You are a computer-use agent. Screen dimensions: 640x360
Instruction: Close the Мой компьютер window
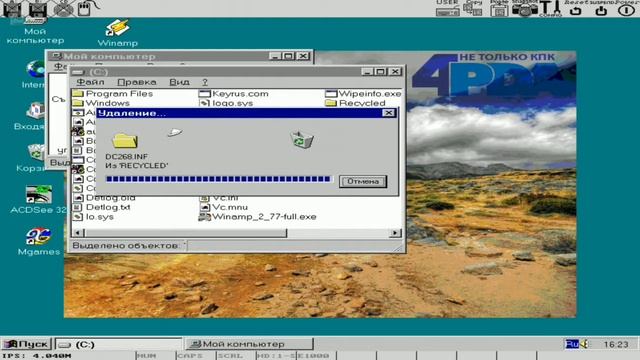pos(303,56)
